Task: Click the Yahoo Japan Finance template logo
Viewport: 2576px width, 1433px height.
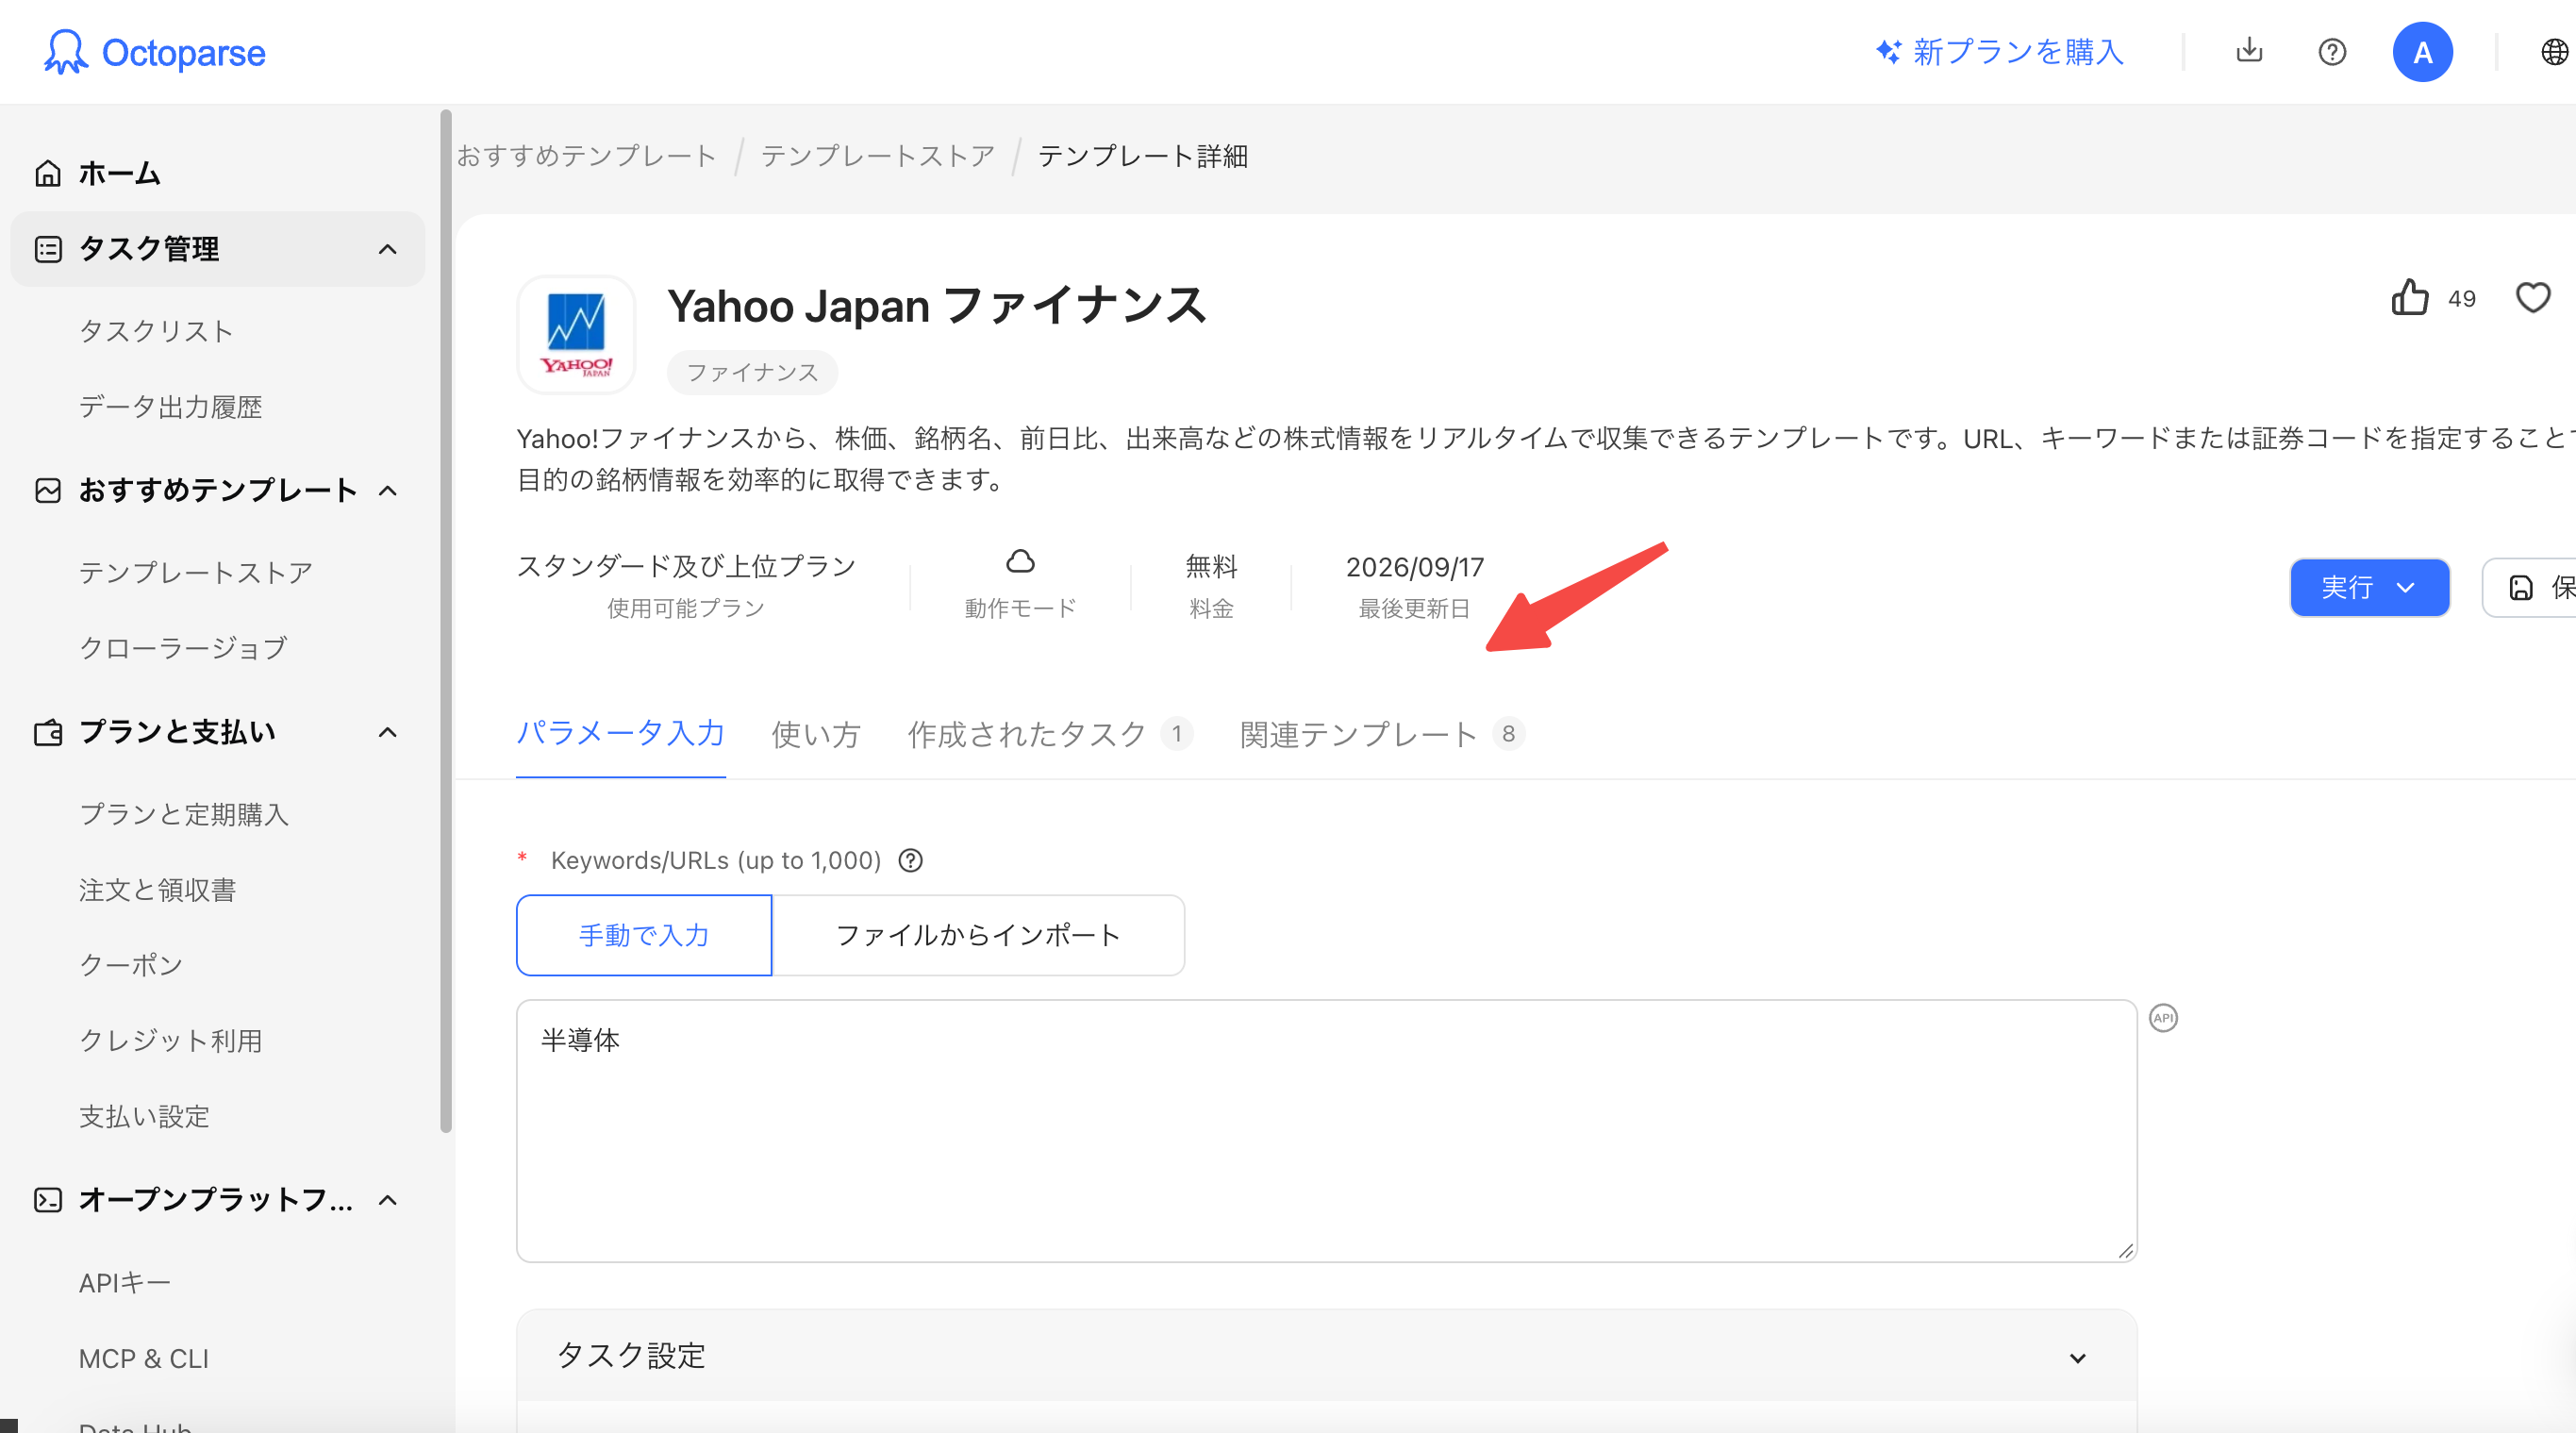Action: pyautogui.click(x=576, y=335)
